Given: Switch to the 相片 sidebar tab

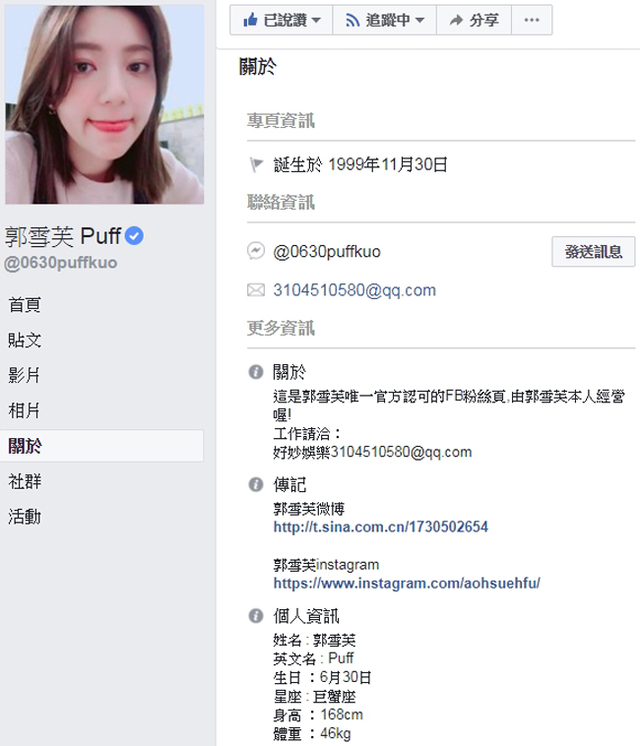Looking at the screenshot, I should pyautogui.click(x=24, y=410).
